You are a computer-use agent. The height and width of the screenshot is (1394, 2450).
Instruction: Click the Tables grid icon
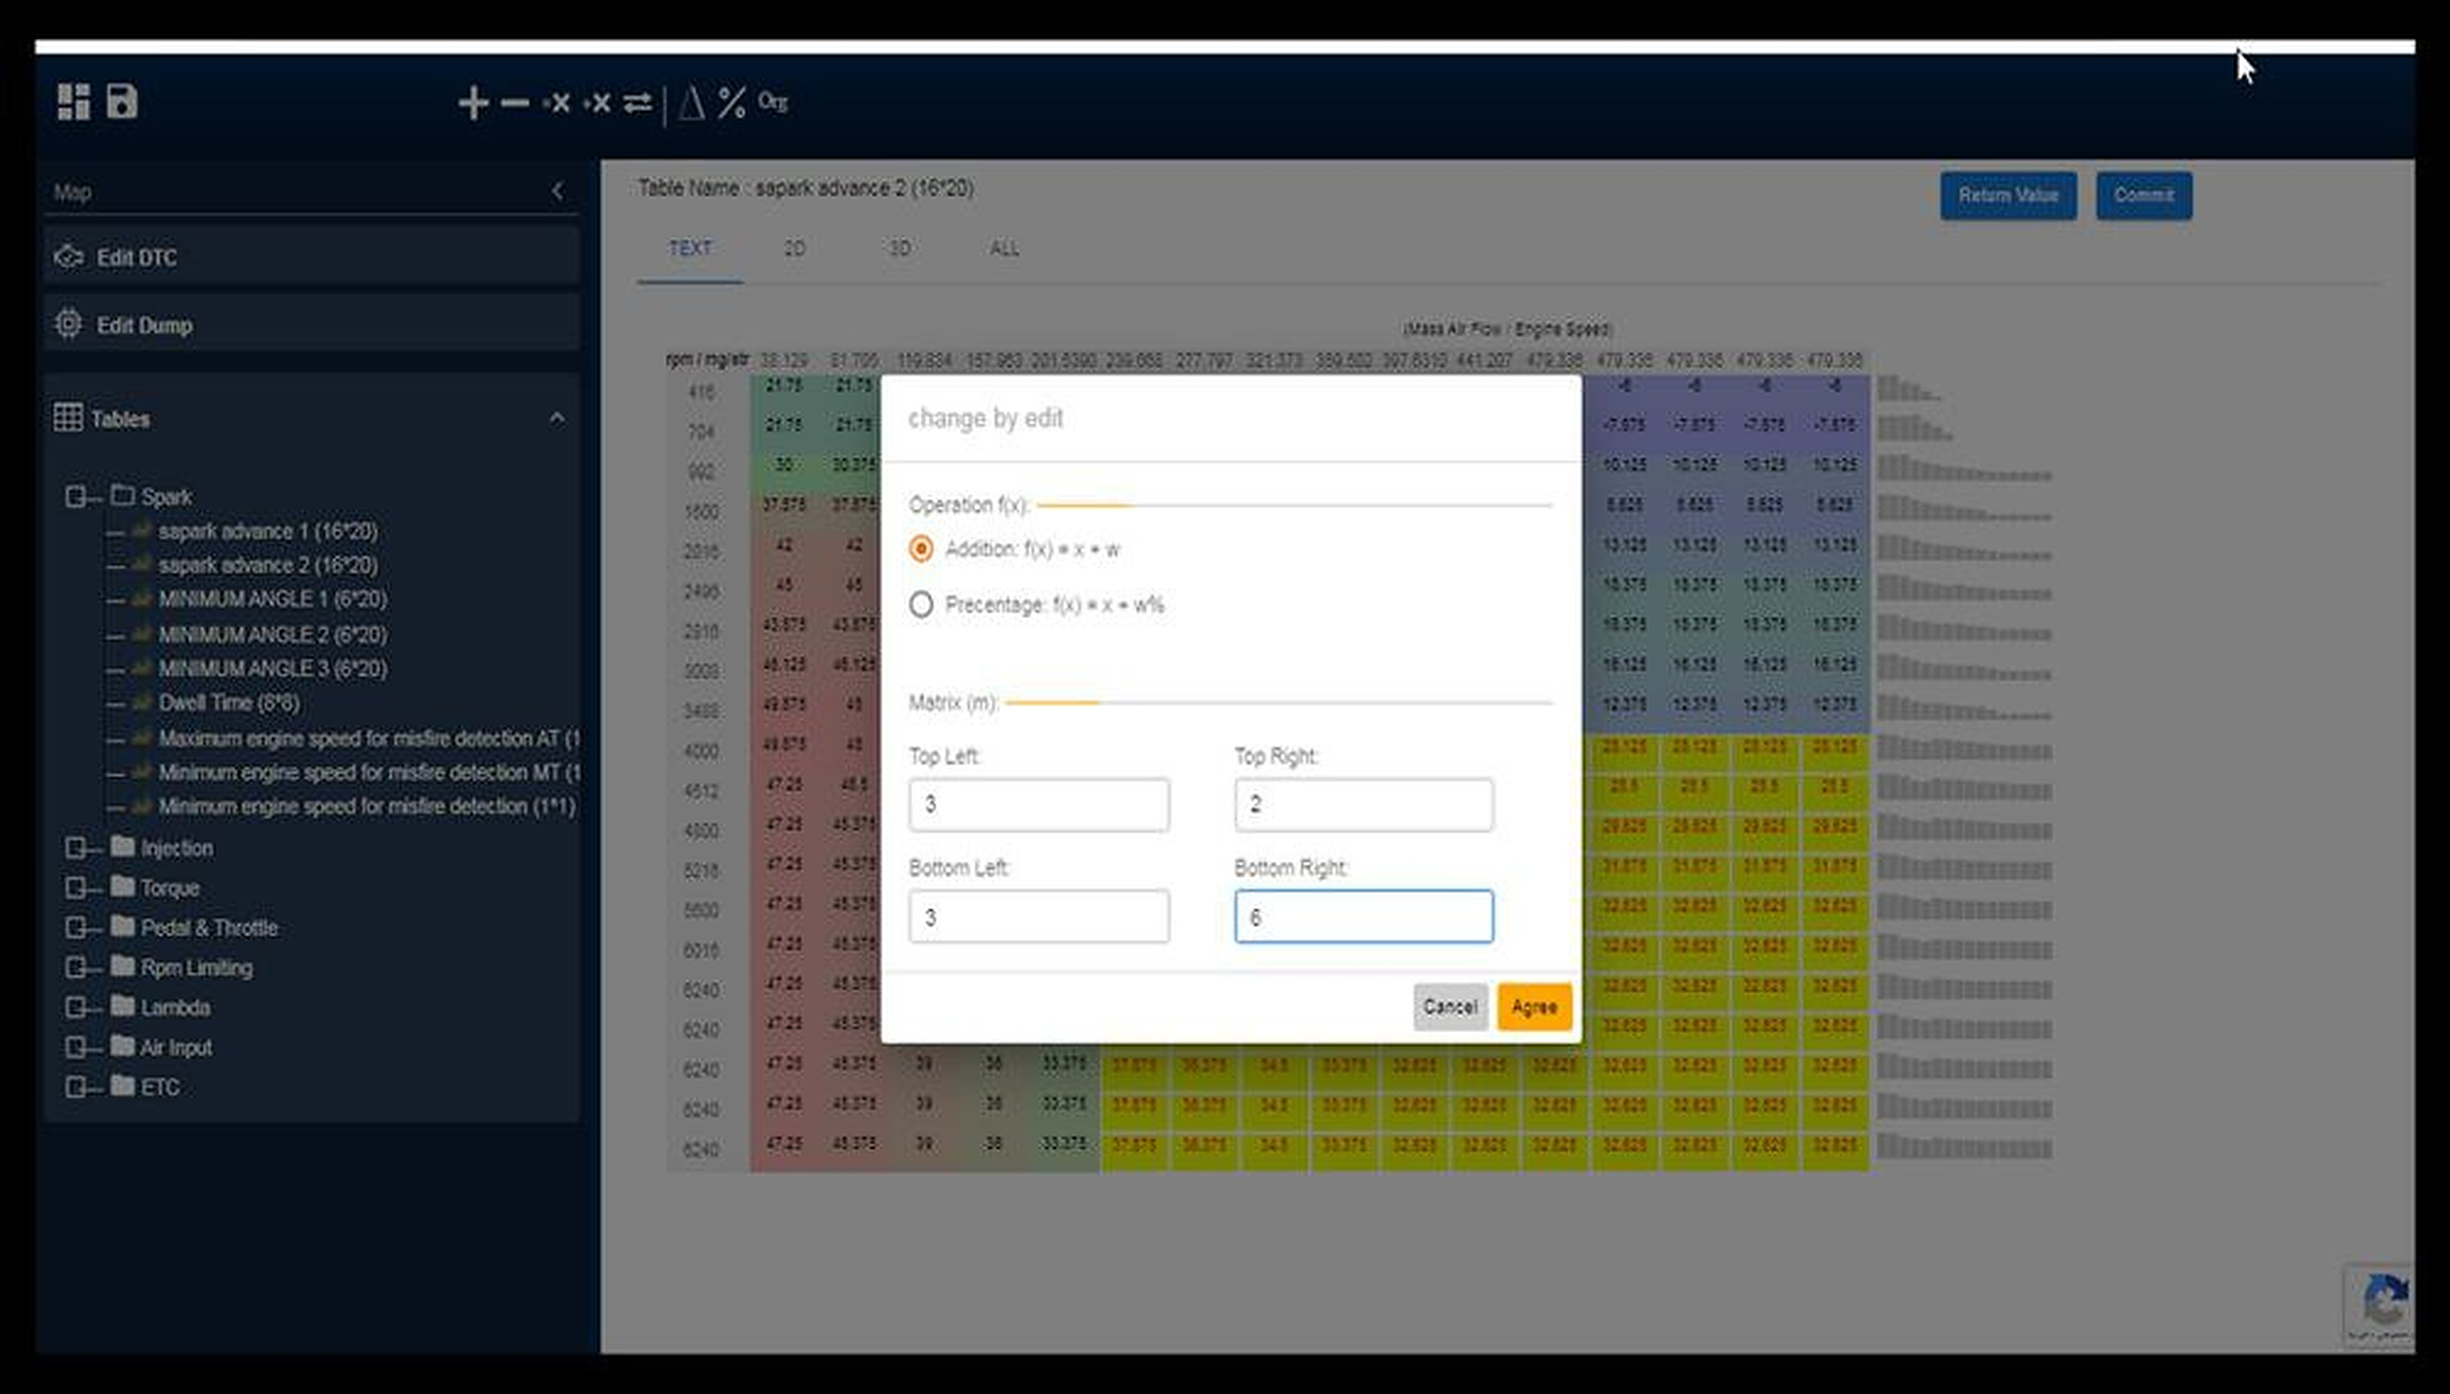[68, 418]
